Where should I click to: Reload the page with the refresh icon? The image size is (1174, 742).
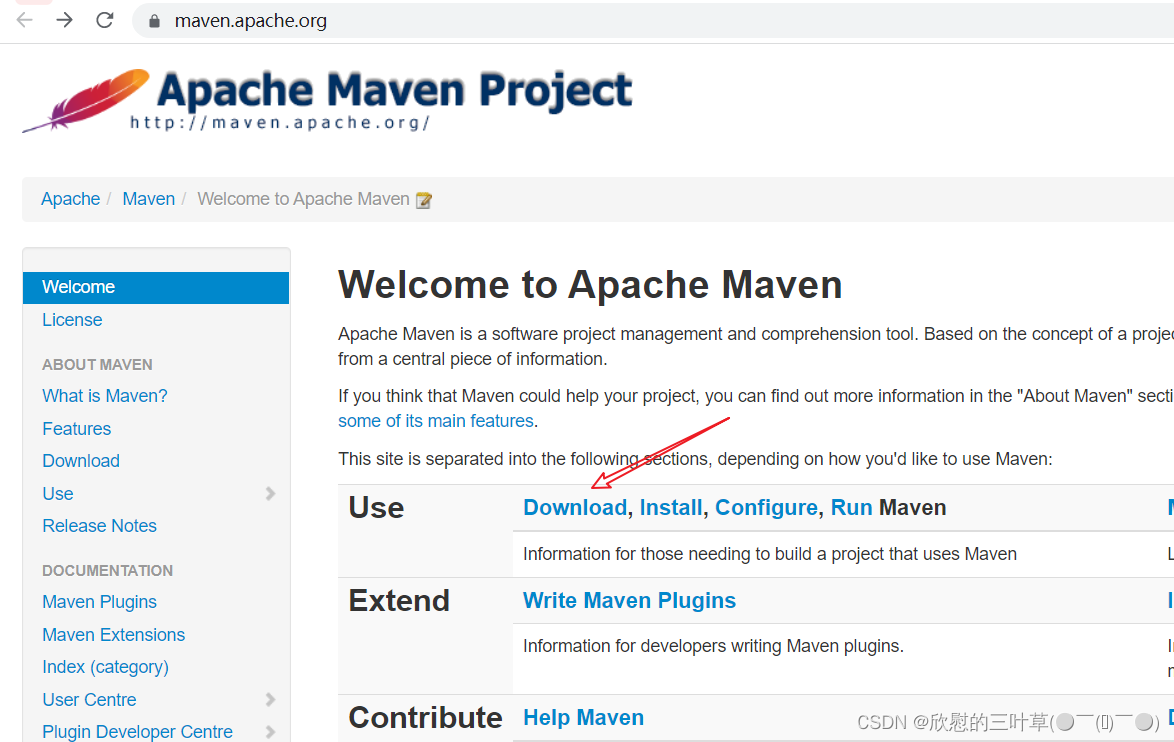point(105,20)
